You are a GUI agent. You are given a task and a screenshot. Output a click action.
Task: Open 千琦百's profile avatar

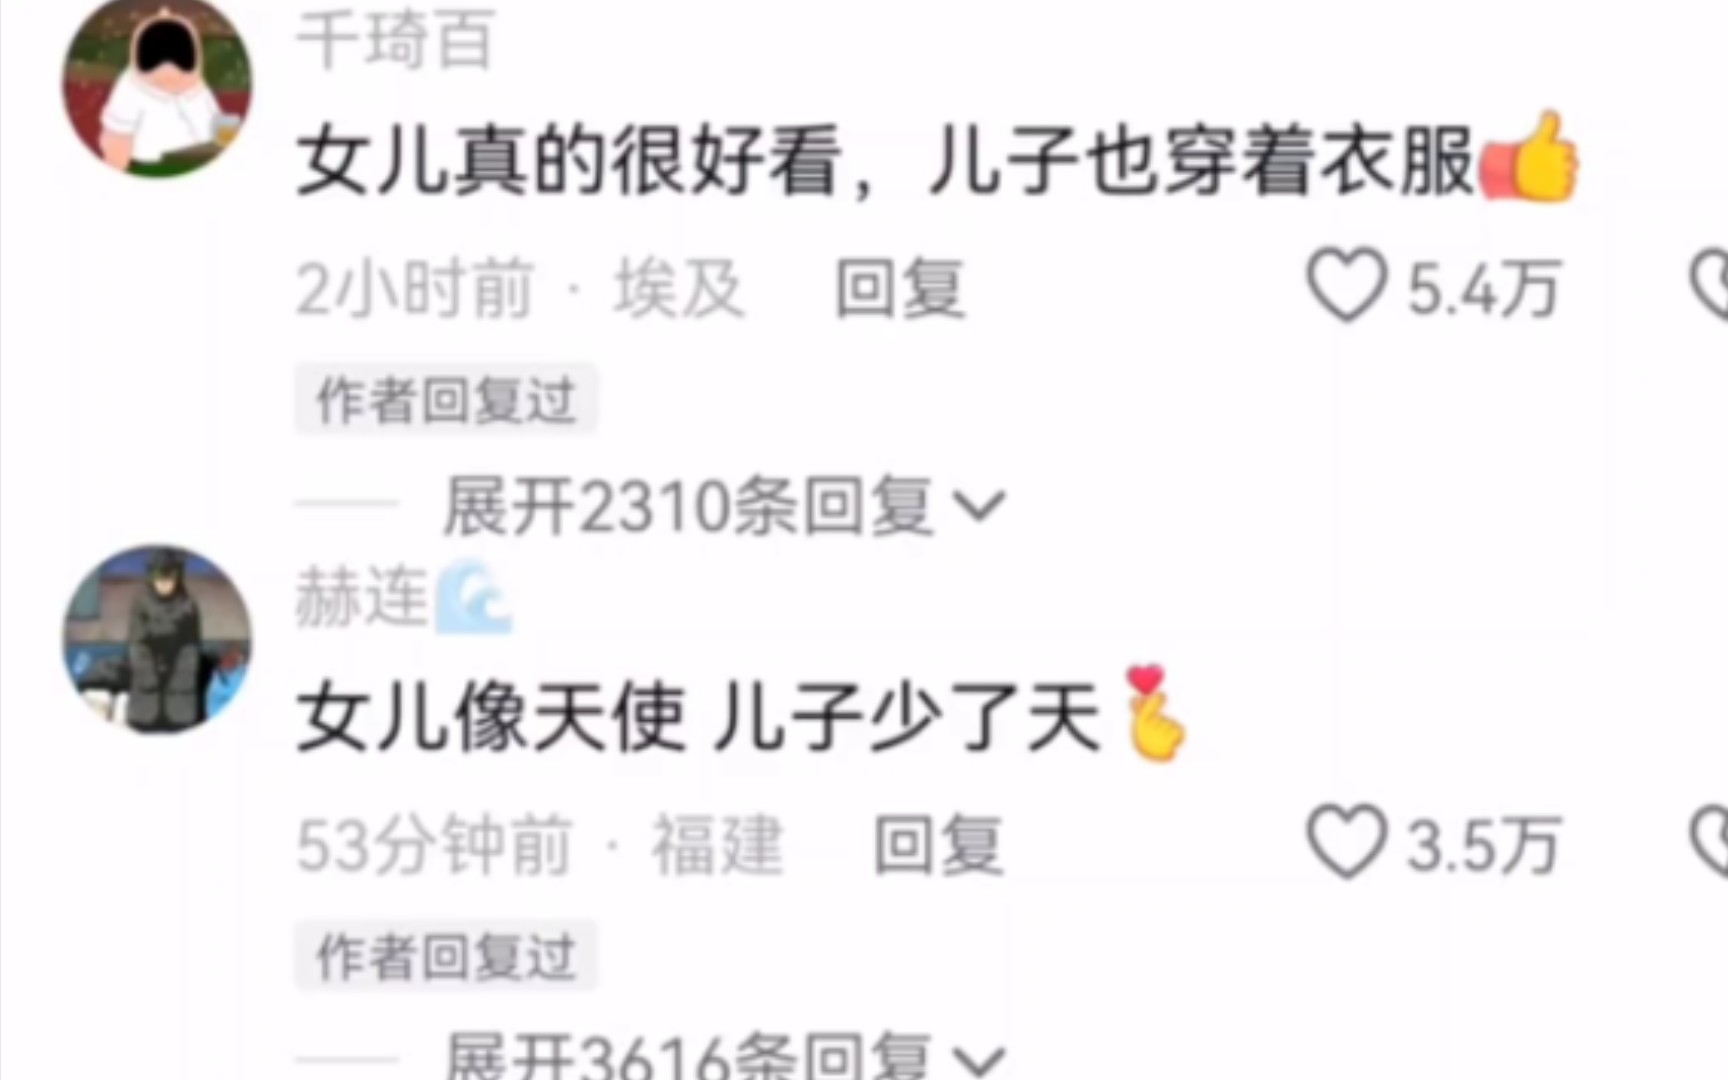click(157, 86)
